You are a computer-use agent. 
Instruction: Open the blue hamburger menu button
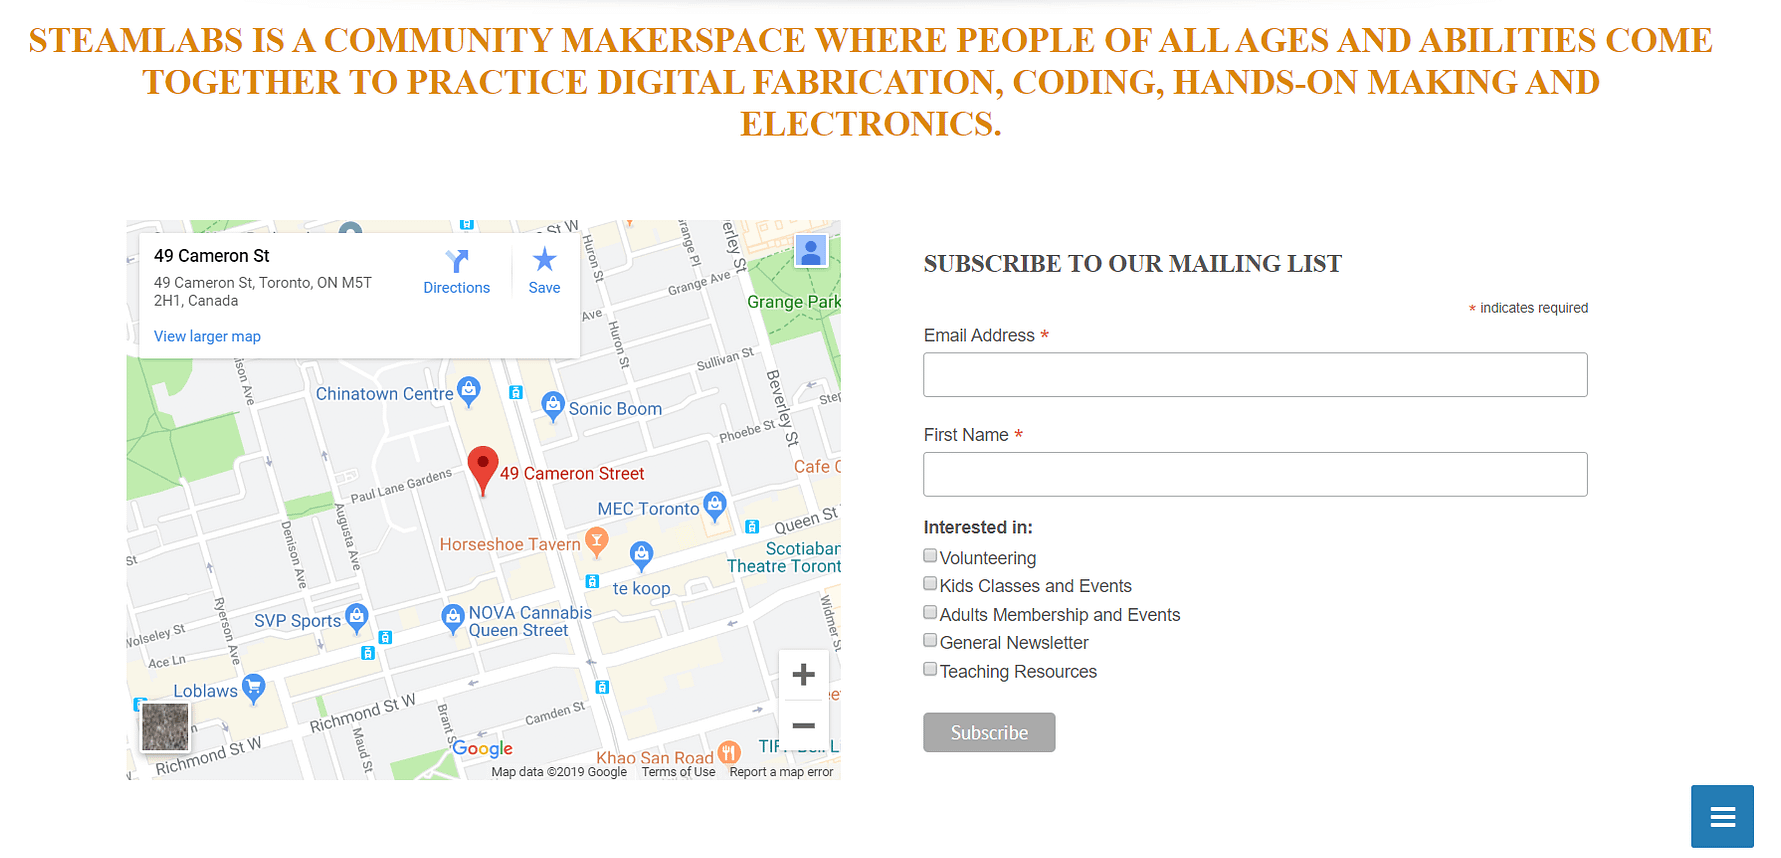tap(1722, 817)
